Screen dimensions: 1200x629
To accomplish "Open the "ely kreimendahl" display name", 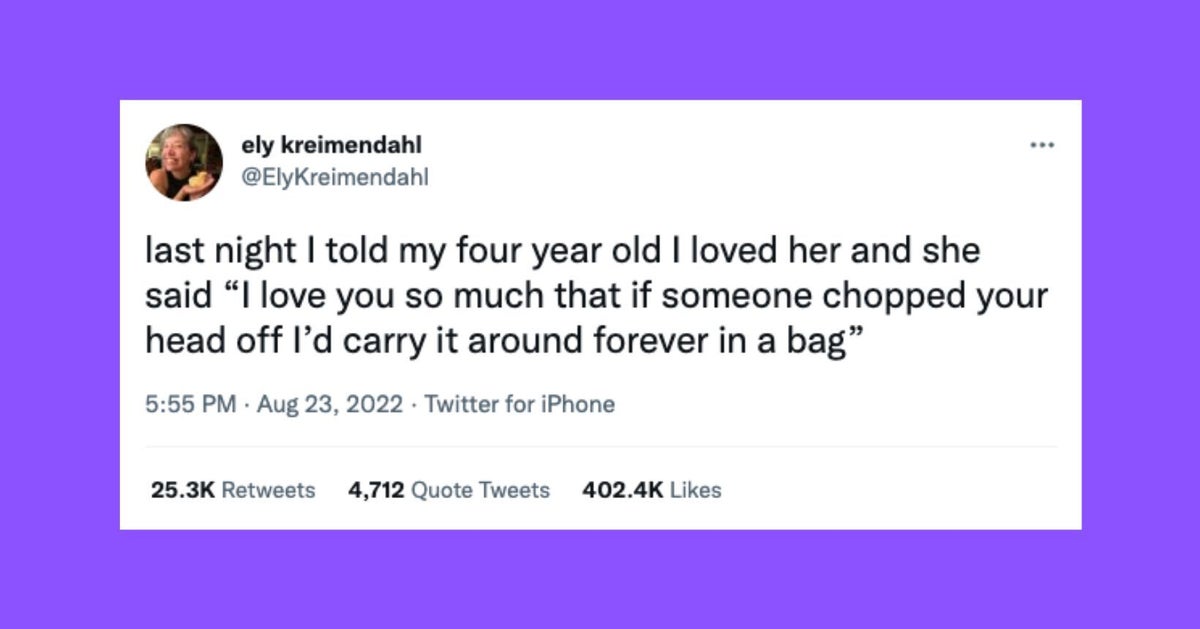I will (x=331, y=146).
